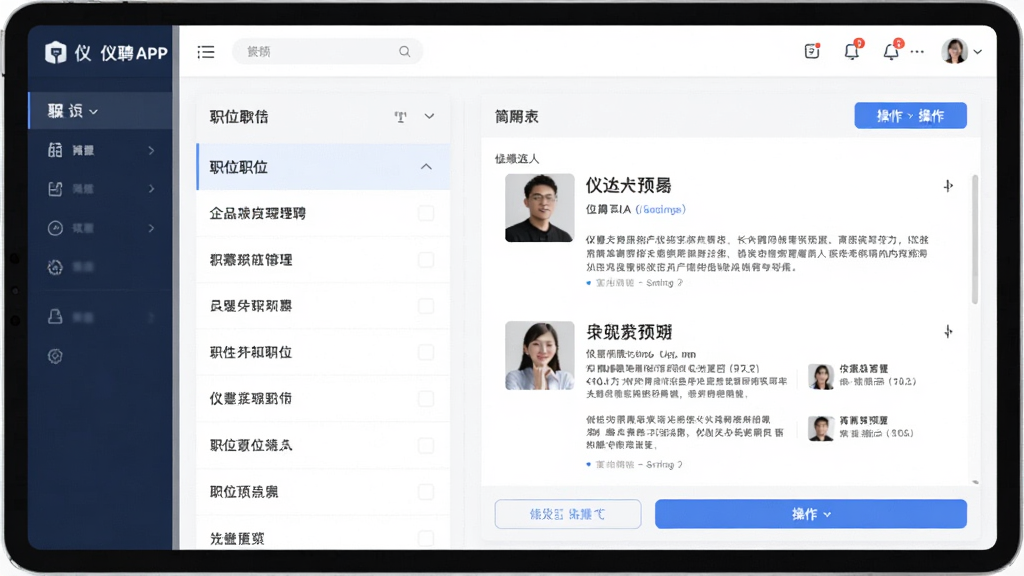Expand the arrow of second sidebar item

152,150
